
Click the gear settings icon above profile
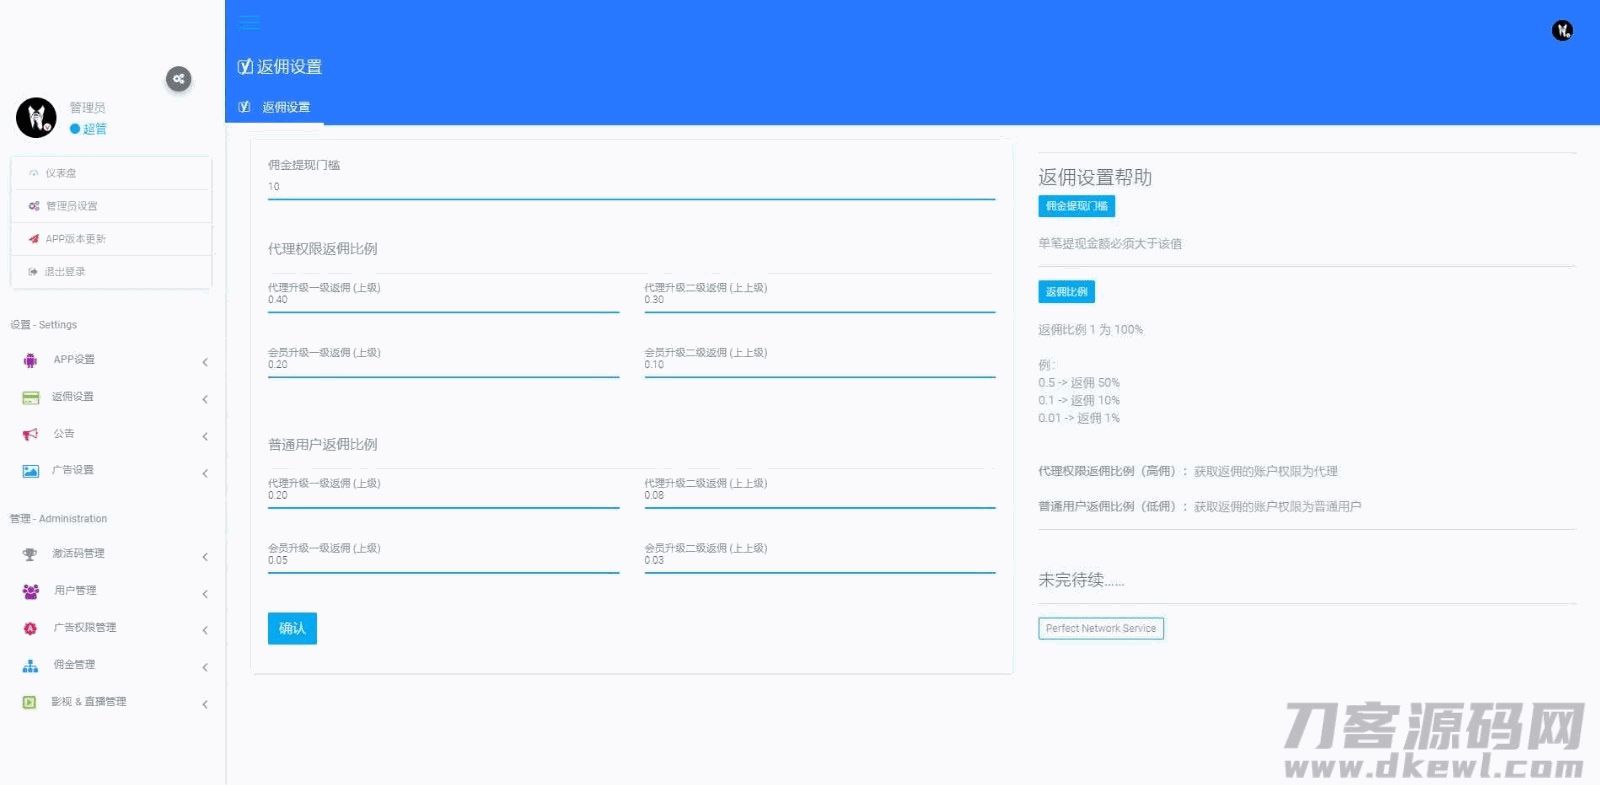coord(178,79)
